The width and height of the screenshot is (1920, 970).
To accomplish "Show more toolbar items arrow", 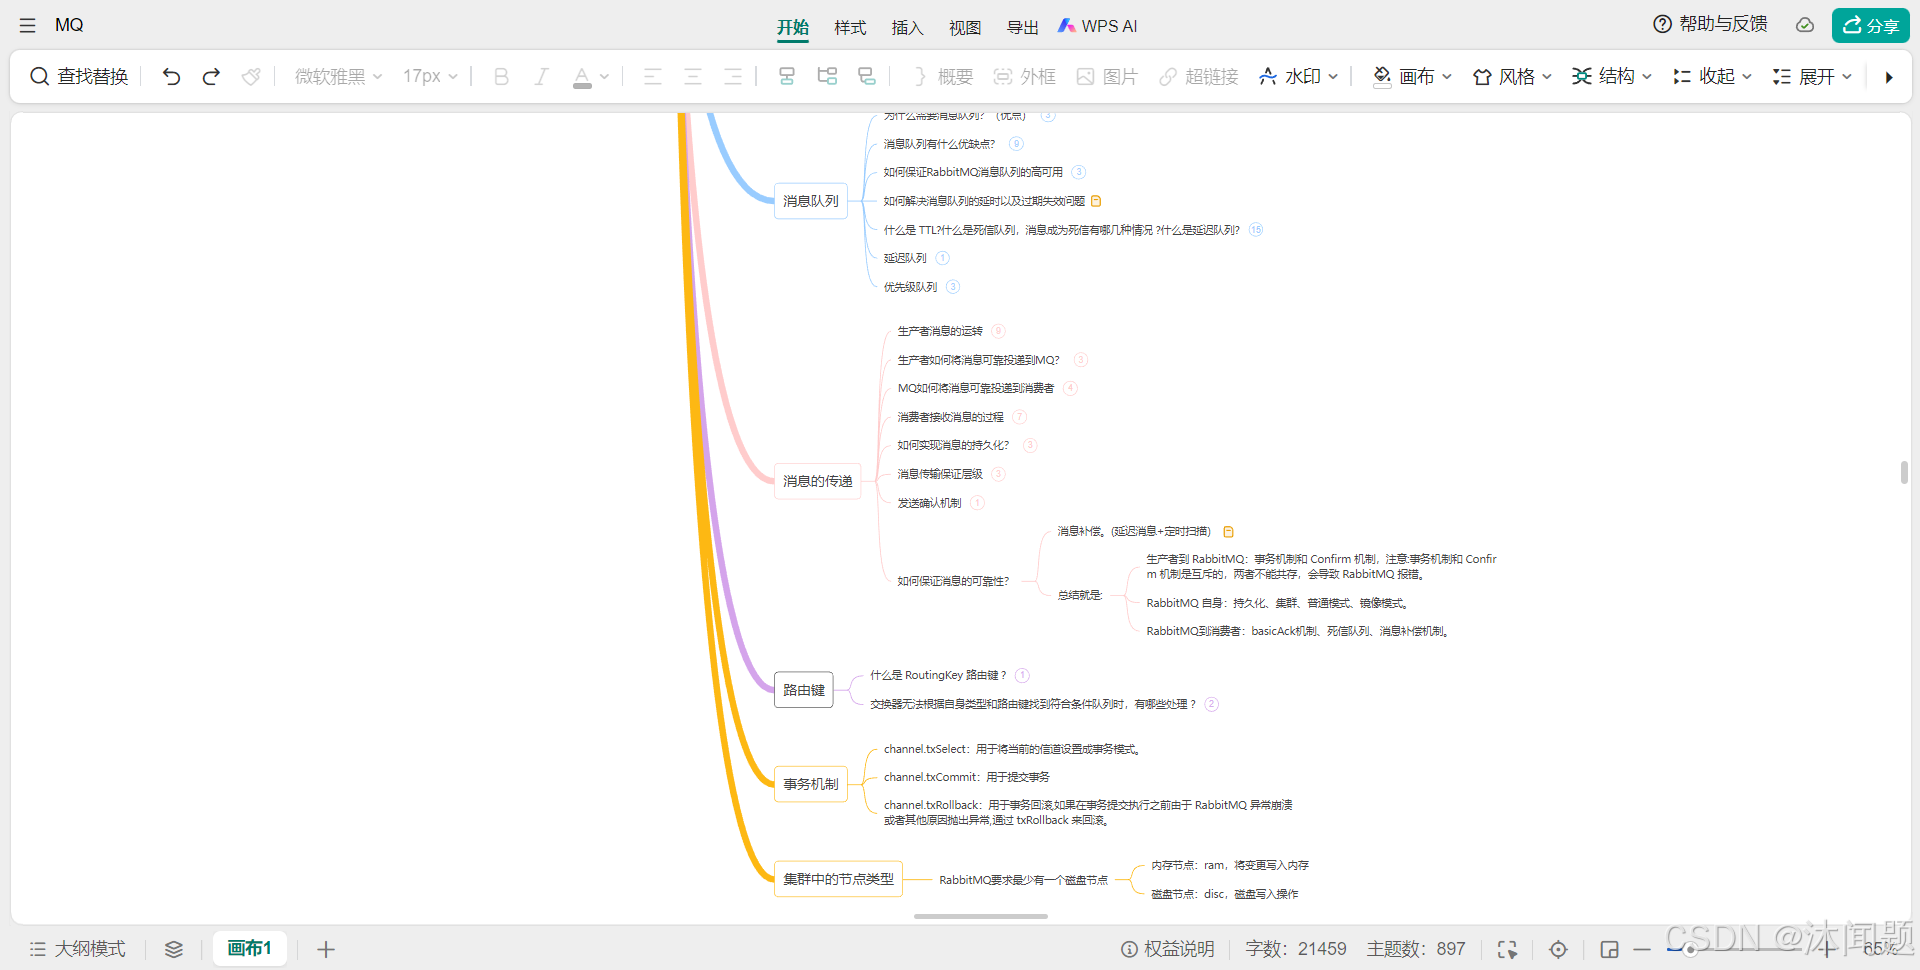I will (x=1888, y=77).
